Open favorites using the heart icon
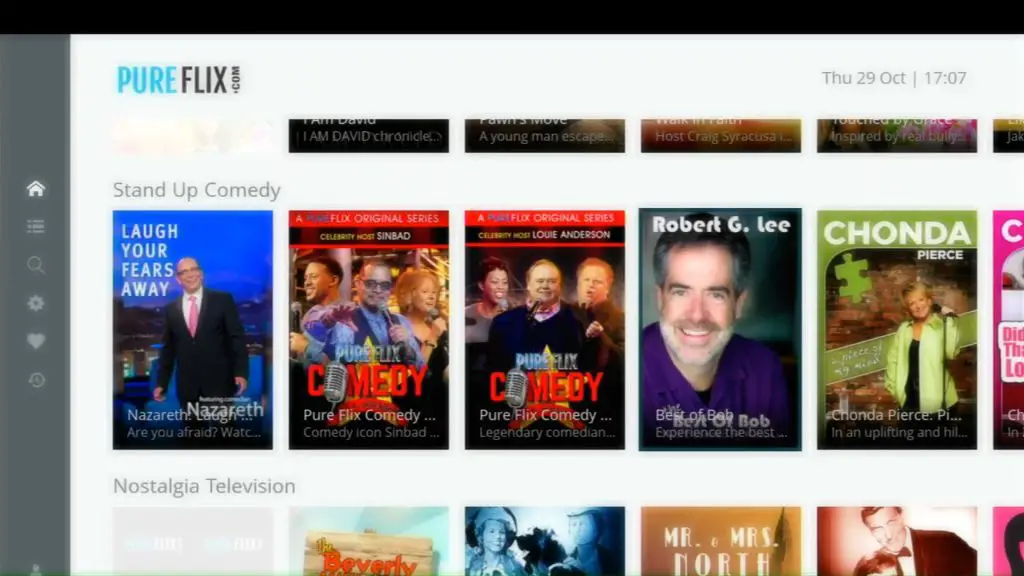Image resolution: width=1024 pixels, height=576 pixels. pos(36,341)
